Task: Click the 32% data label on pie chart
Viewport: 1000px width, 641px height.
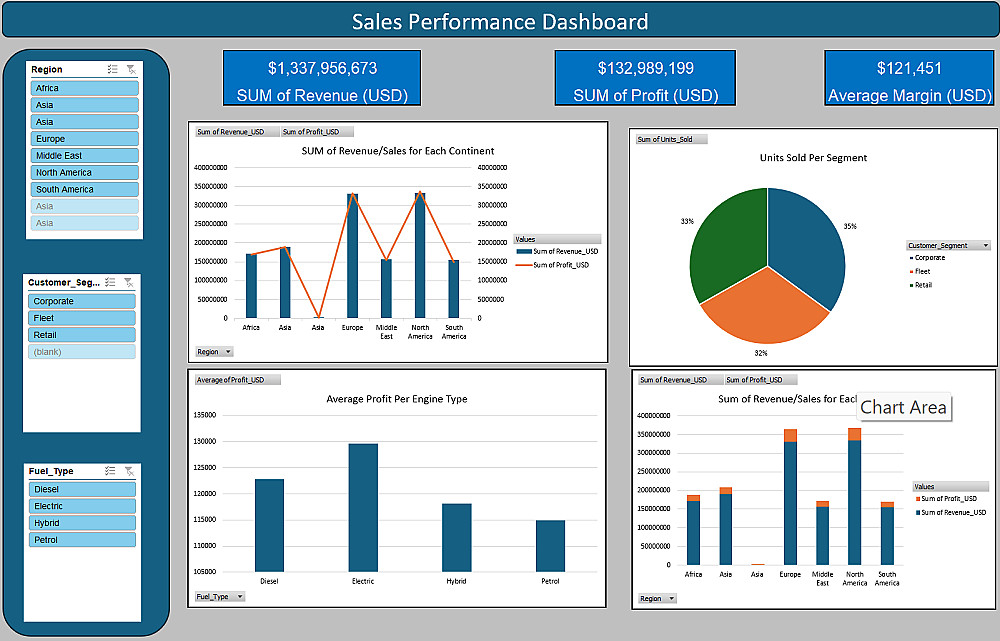Action: (x=761, y=353)
